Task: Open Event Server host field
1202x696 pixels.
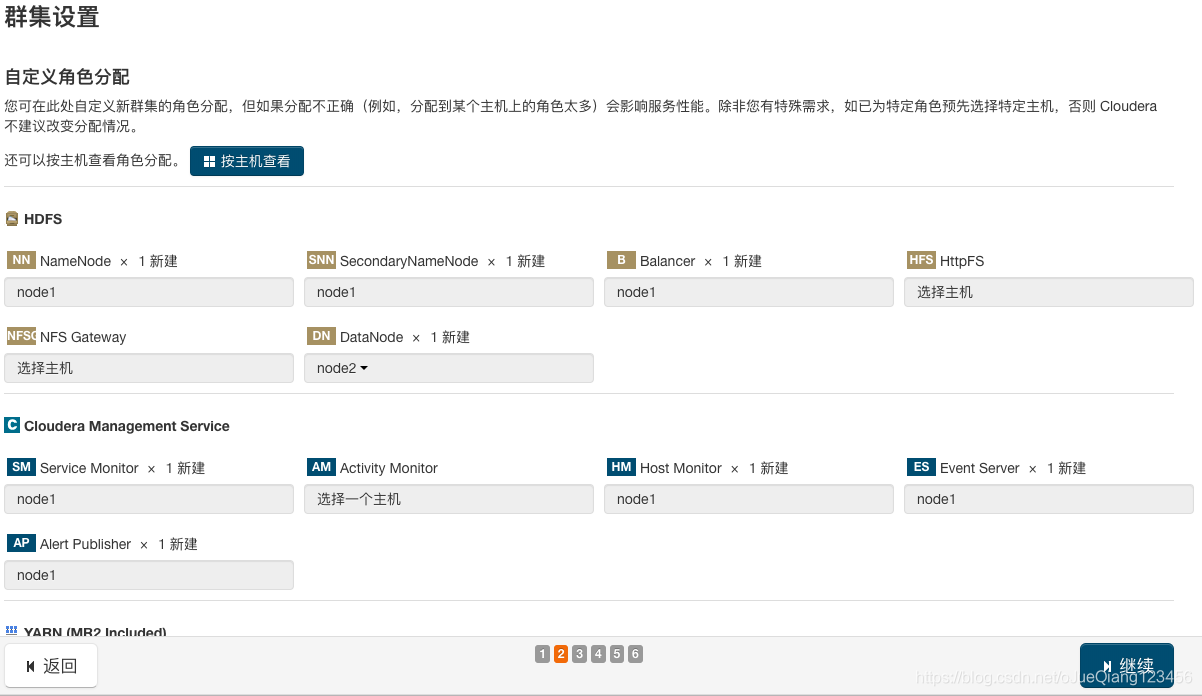Action: coord(1049,499)
